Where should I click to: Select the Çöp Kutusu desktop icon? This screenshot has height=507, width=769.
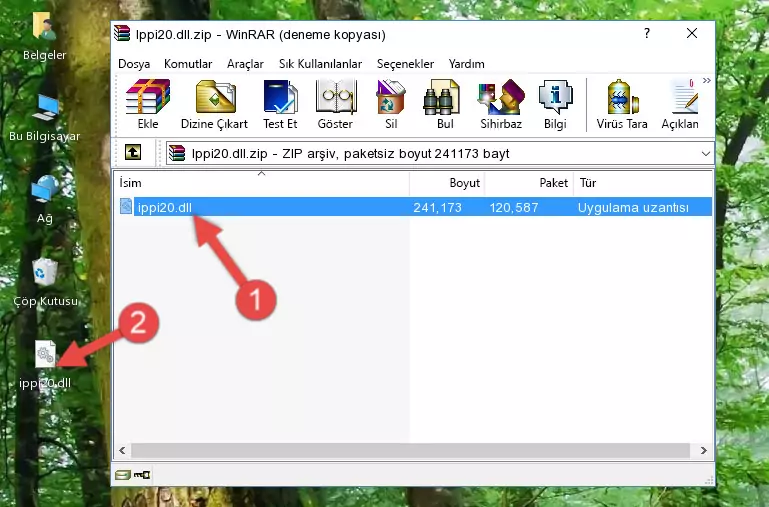click(45, 282)
